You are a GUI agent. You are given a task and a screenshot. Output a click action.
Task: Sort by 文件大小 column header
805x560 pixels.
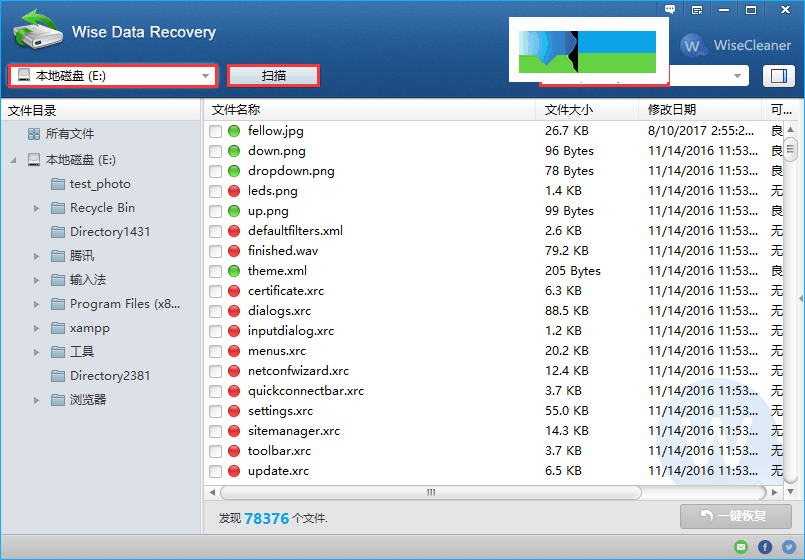coord(587,109)
